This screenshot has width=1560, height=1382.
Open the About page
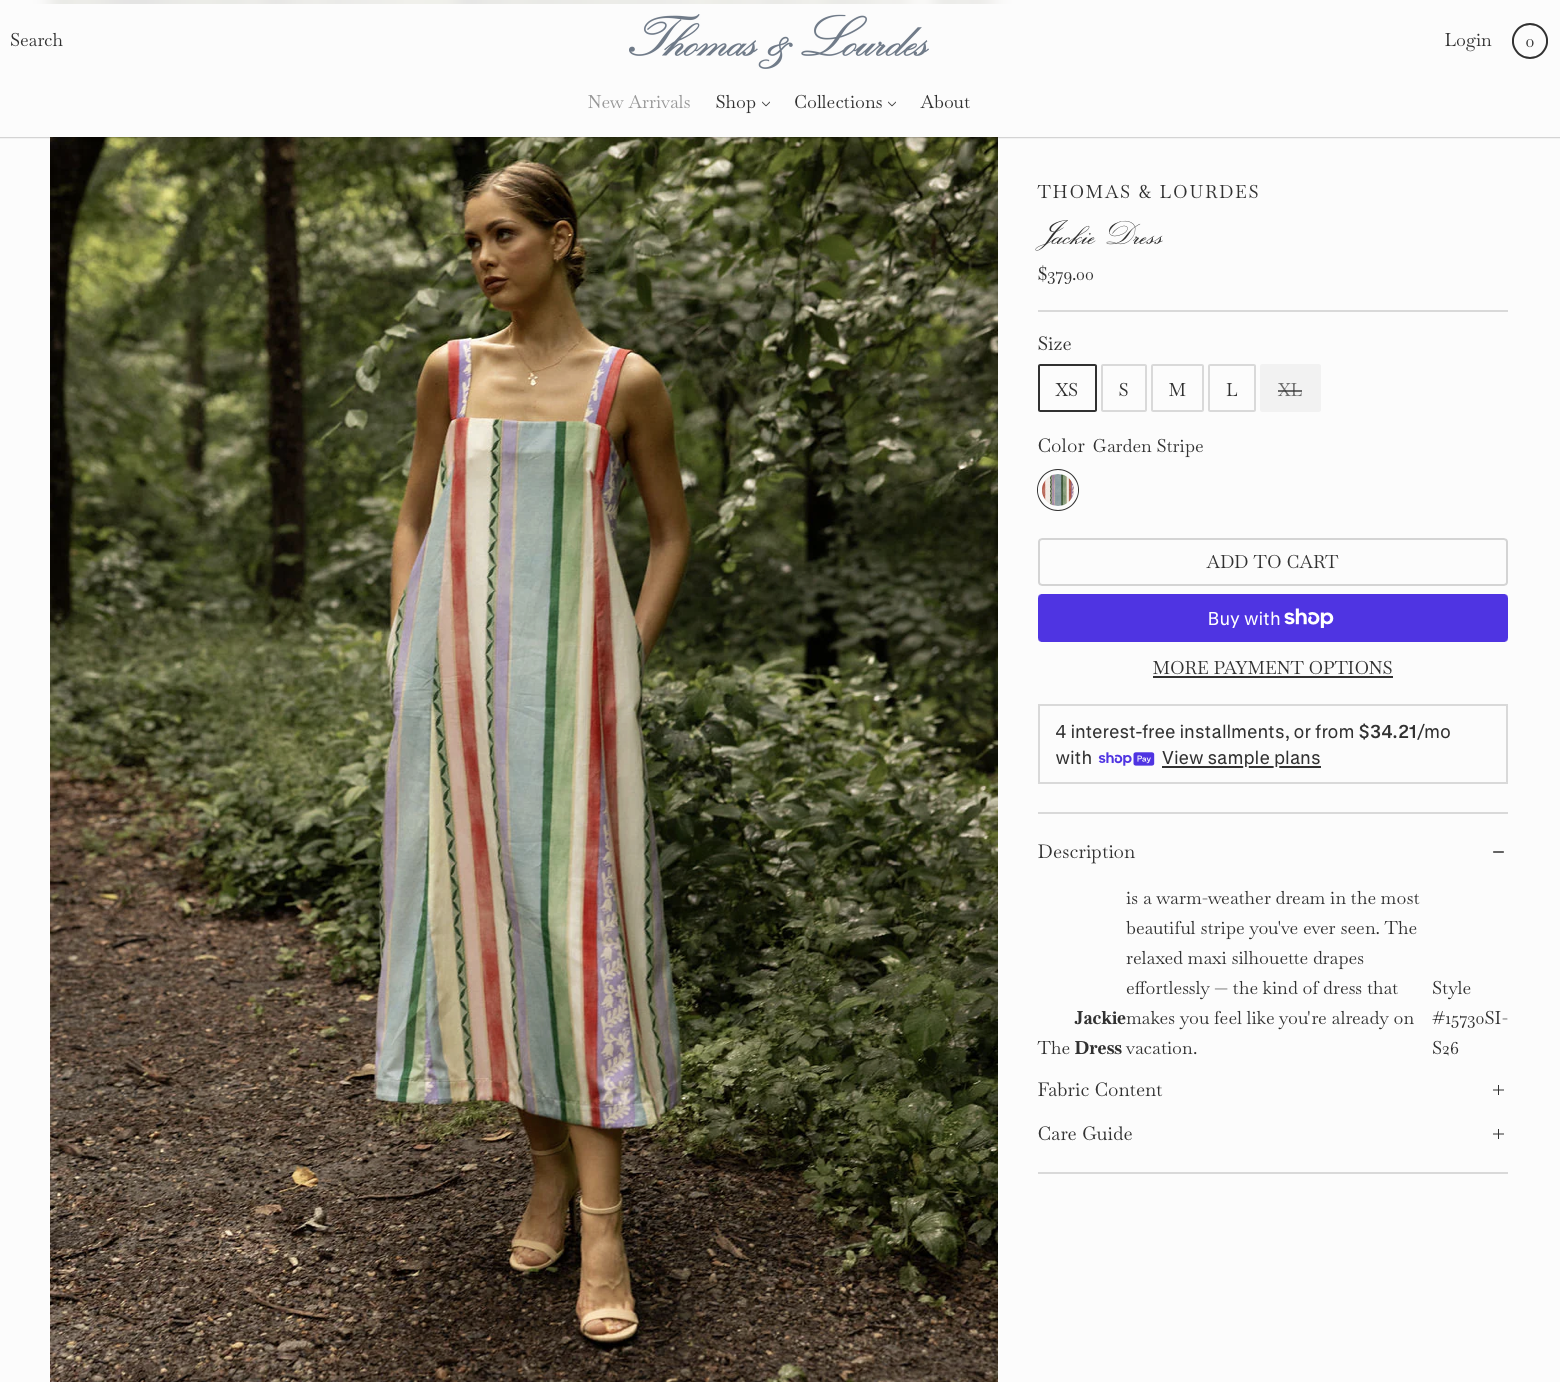coord(945,102)
